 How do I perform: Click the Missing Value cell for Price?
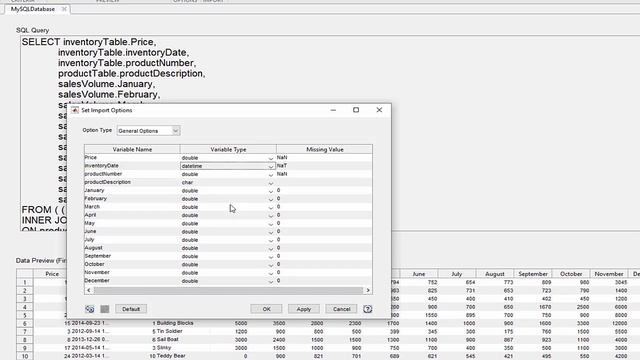tap(324, 158)
